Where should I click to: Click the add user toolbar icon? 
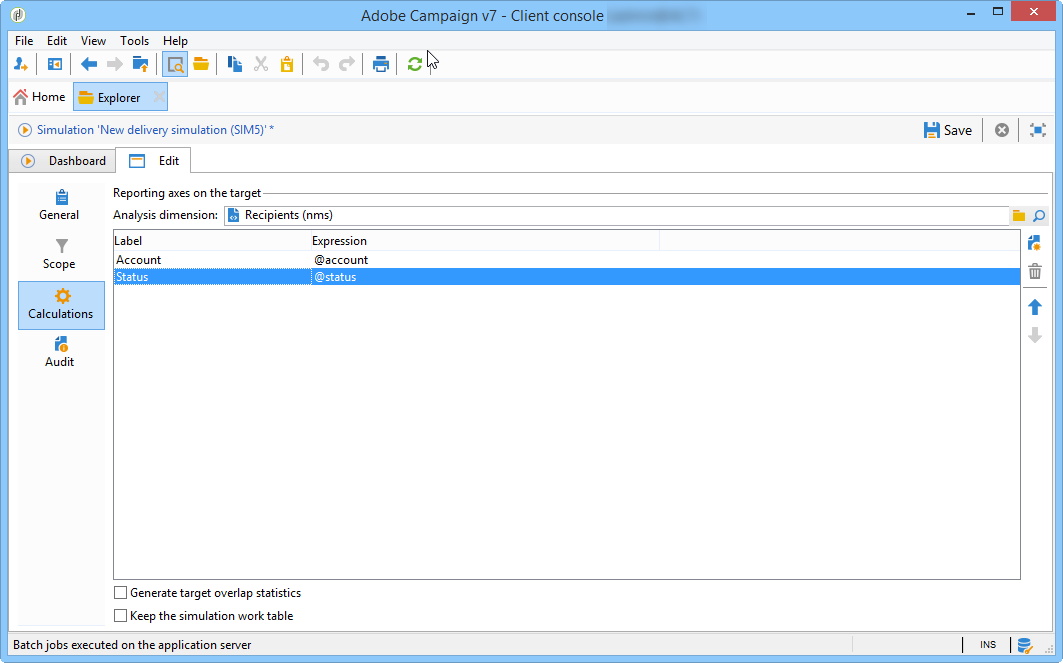[x=20, y=64]
